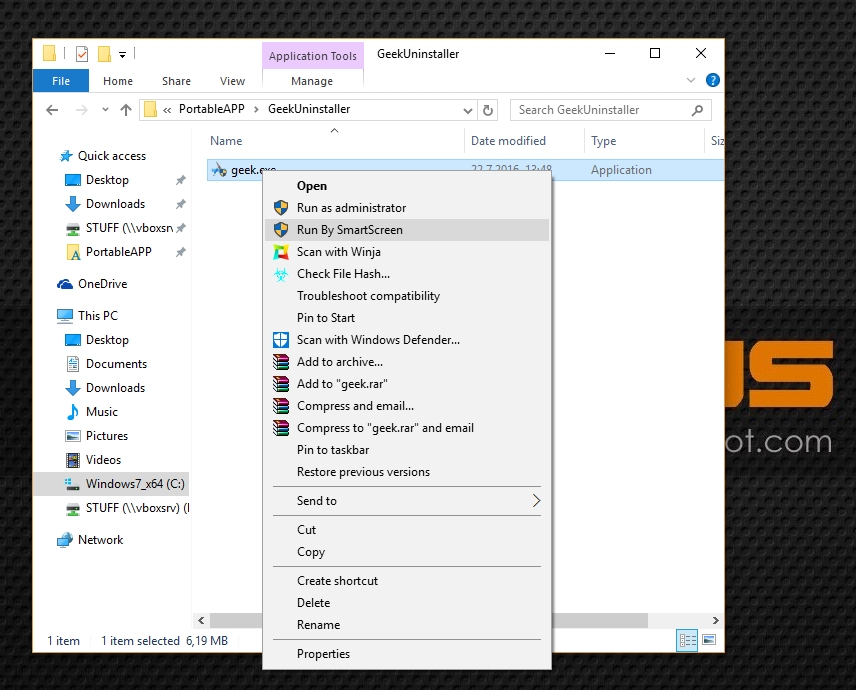Click the Scan with Winja icon
Screen dimensions: 856x690
click(x=281, y=252)
